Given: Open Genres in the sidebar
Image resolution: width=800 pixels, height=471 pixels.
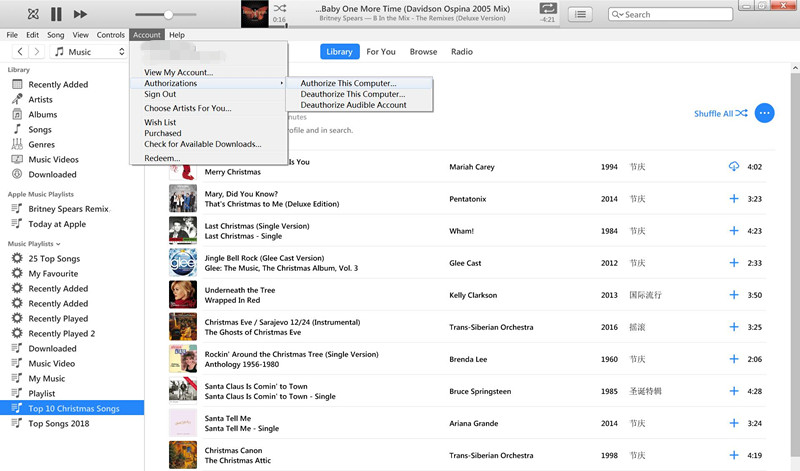Looking at the screenshot, I should click(x=41, y=144).
